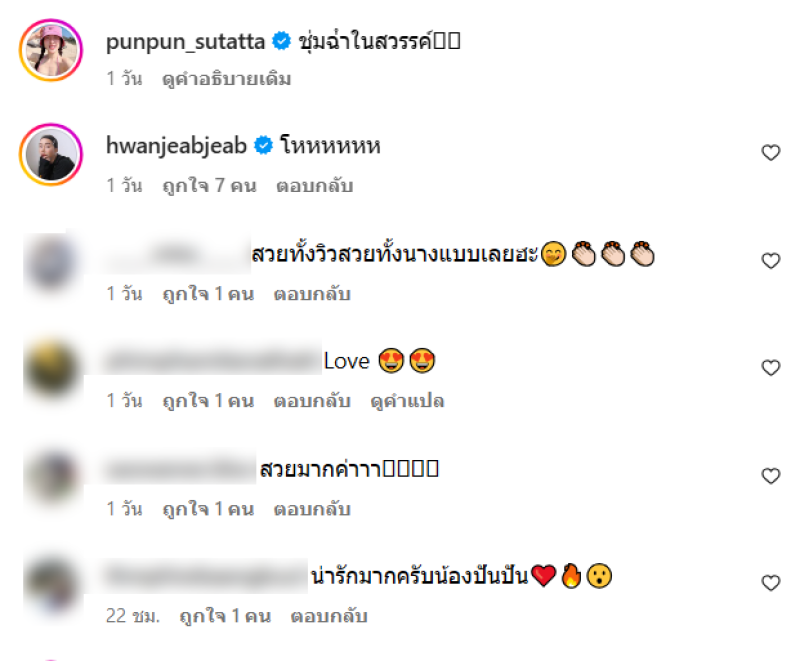Click the verified badge next to punpun_sutatta
The image size is (800, 661).
(281, 41)
